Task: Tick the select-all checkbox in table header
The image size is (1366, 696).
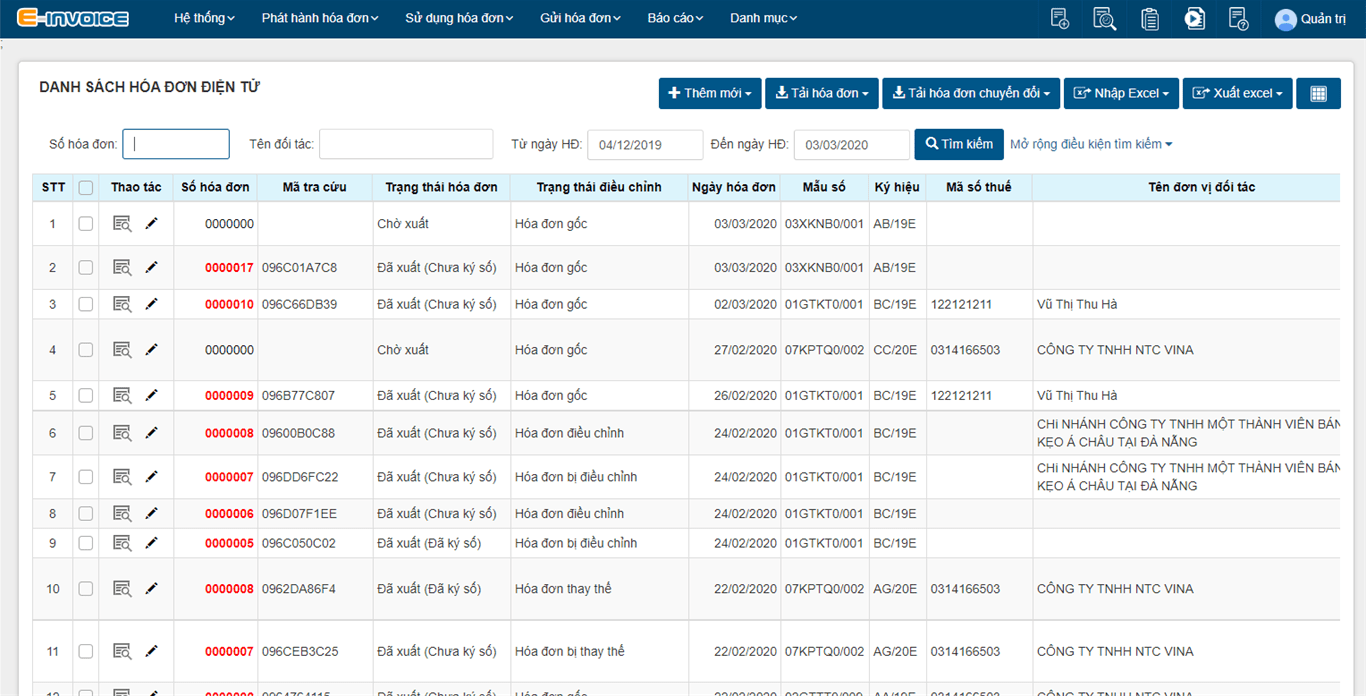Action: (86, 187)
